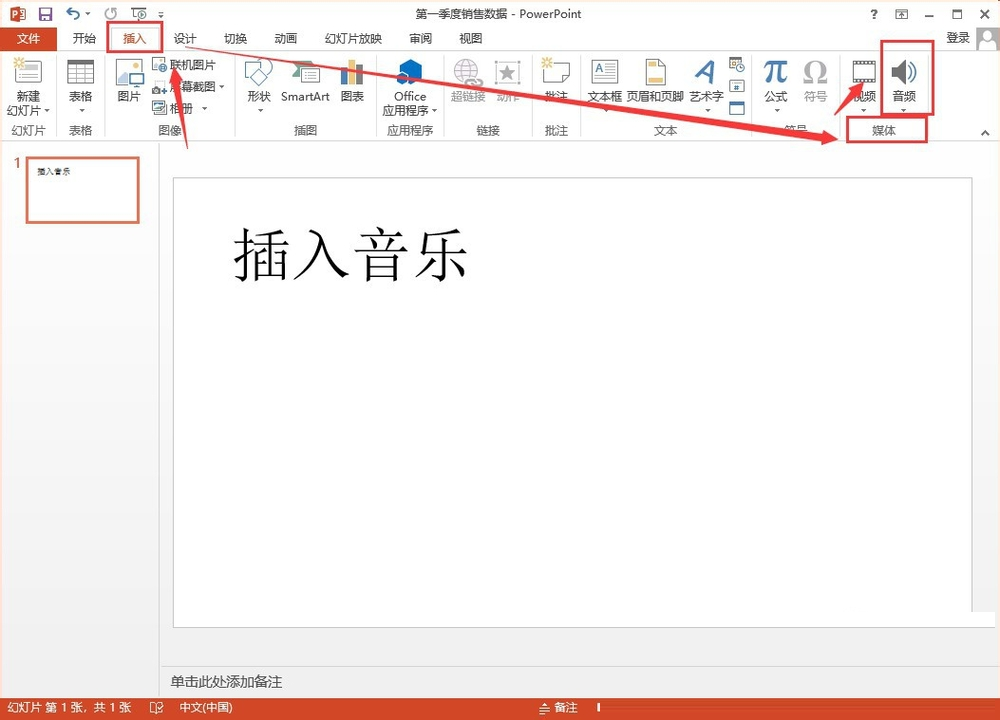Insert a picture with the 图片 icon

point(129,80)
